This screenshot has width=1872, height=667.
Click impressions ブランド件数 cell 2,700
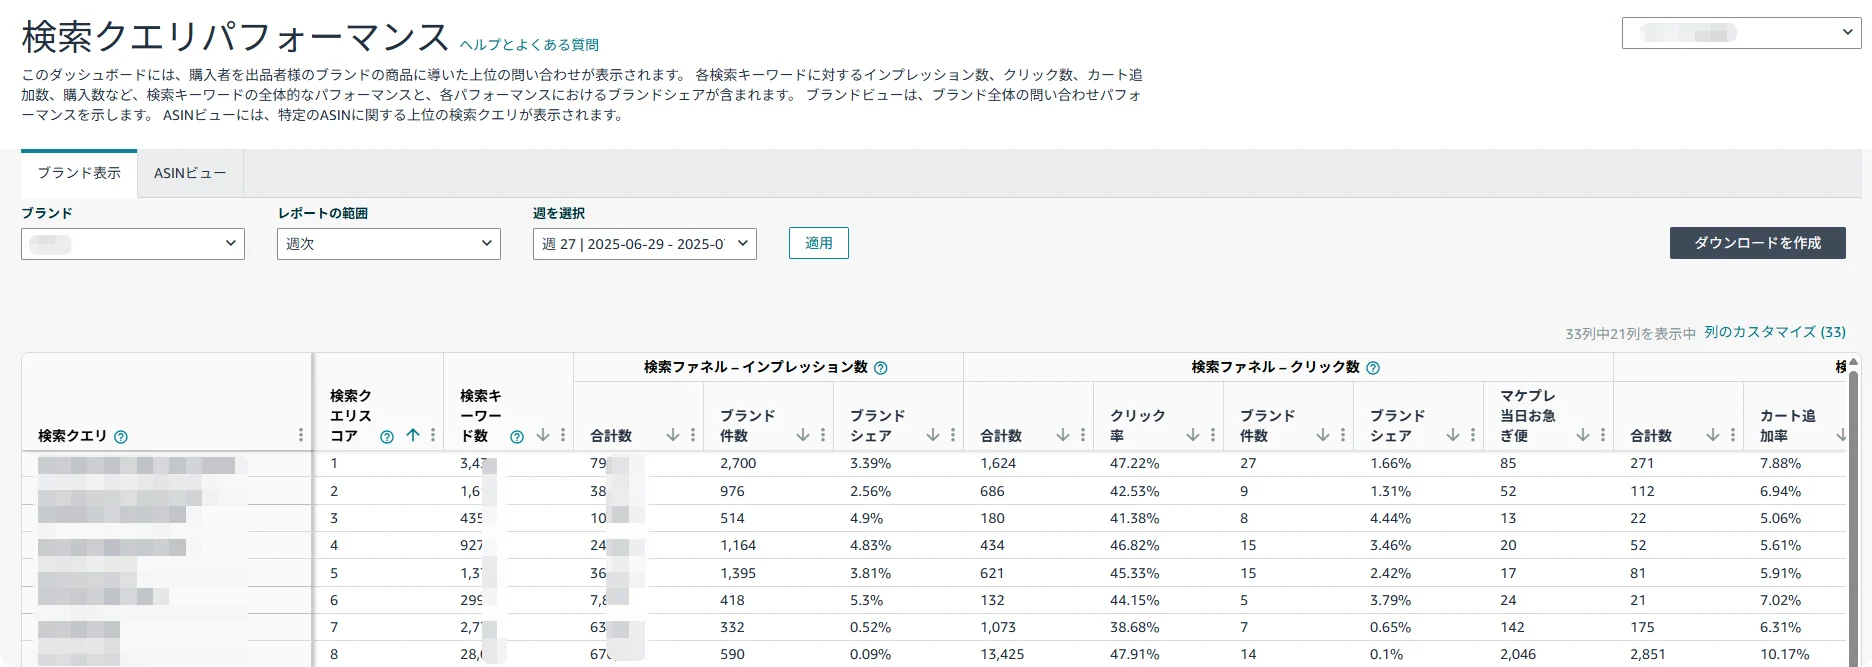[x=738, y=463]
